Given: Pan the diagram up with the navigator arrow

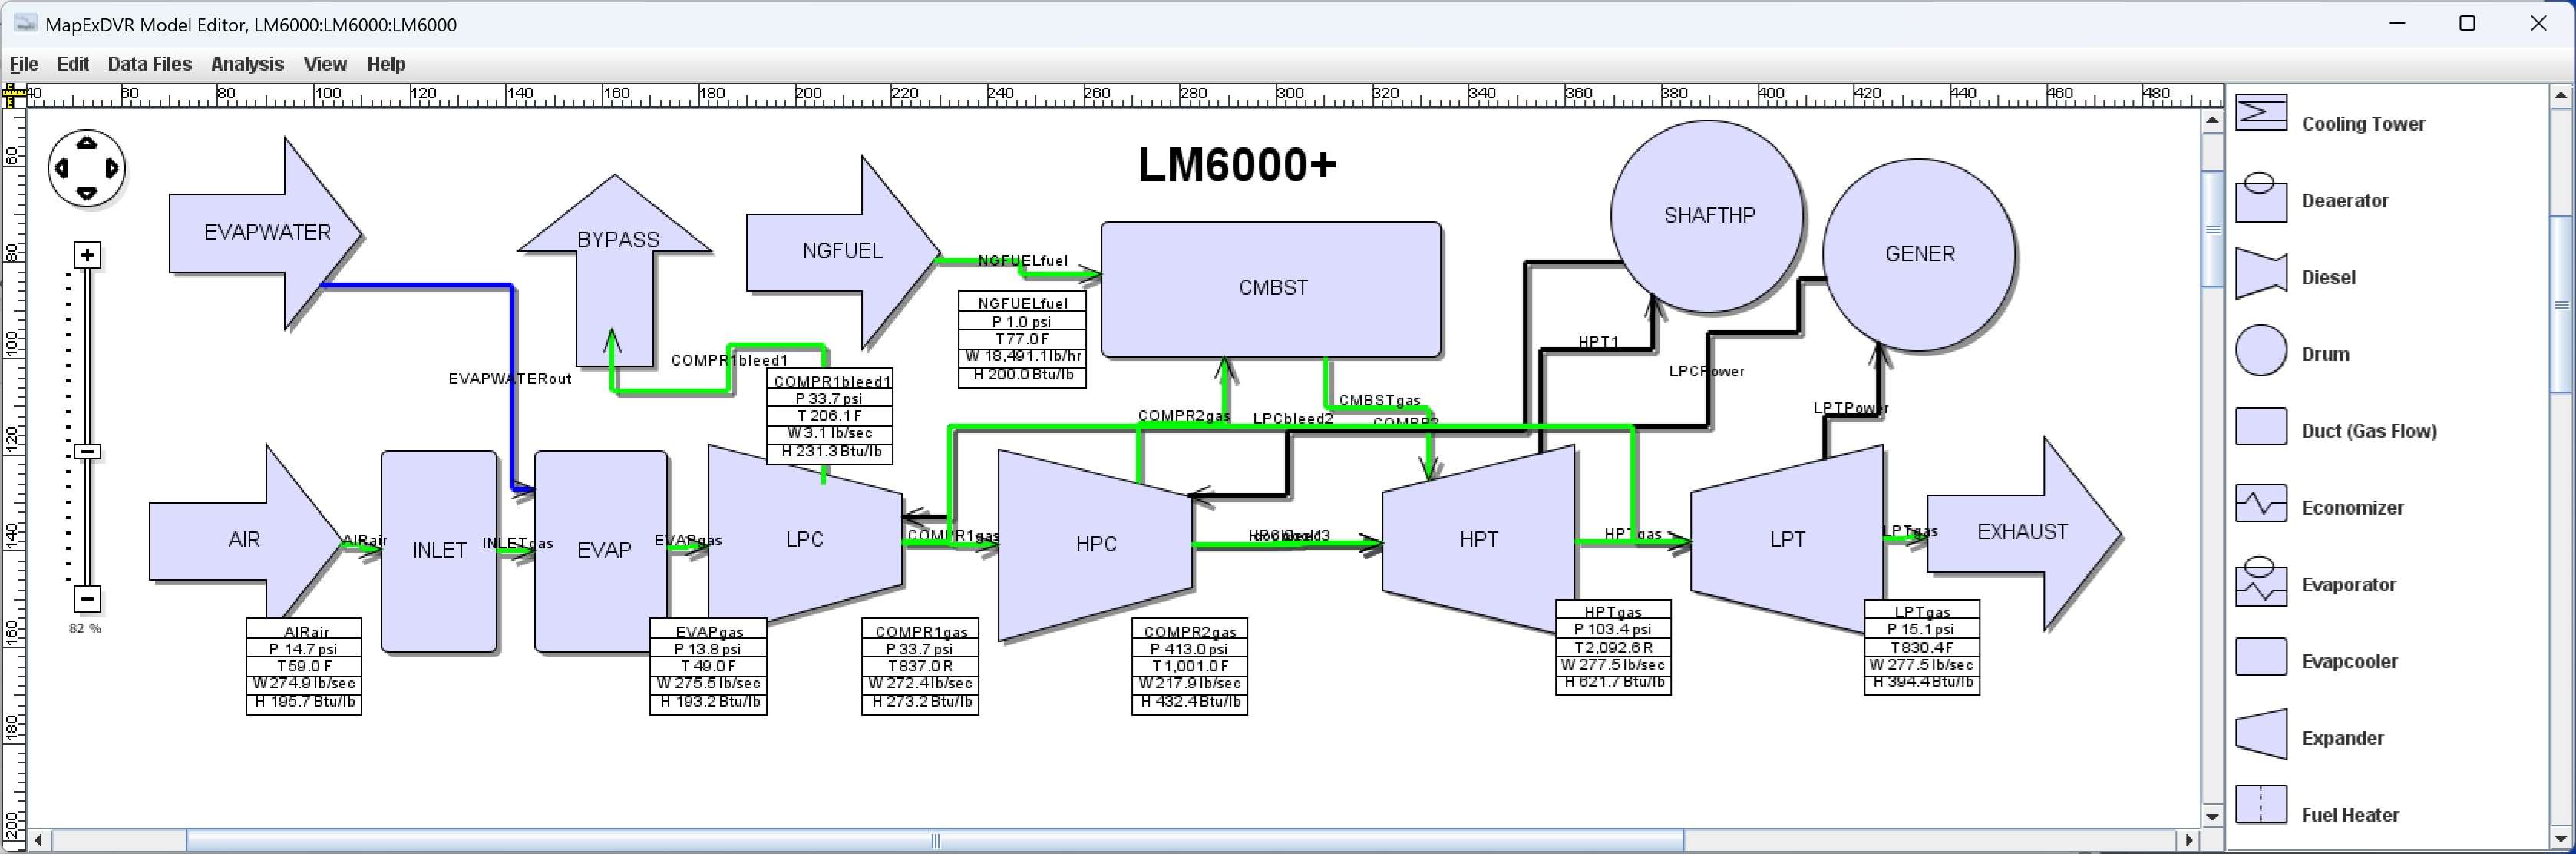Looking at the screenshot, I should pos(87,143).
